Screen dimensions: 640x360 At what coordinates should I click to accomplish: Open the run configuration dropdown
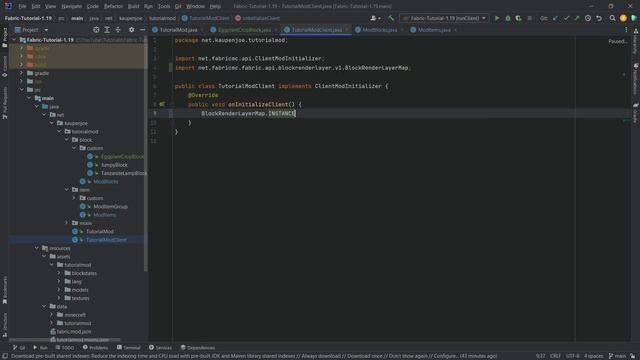point(444,18)
